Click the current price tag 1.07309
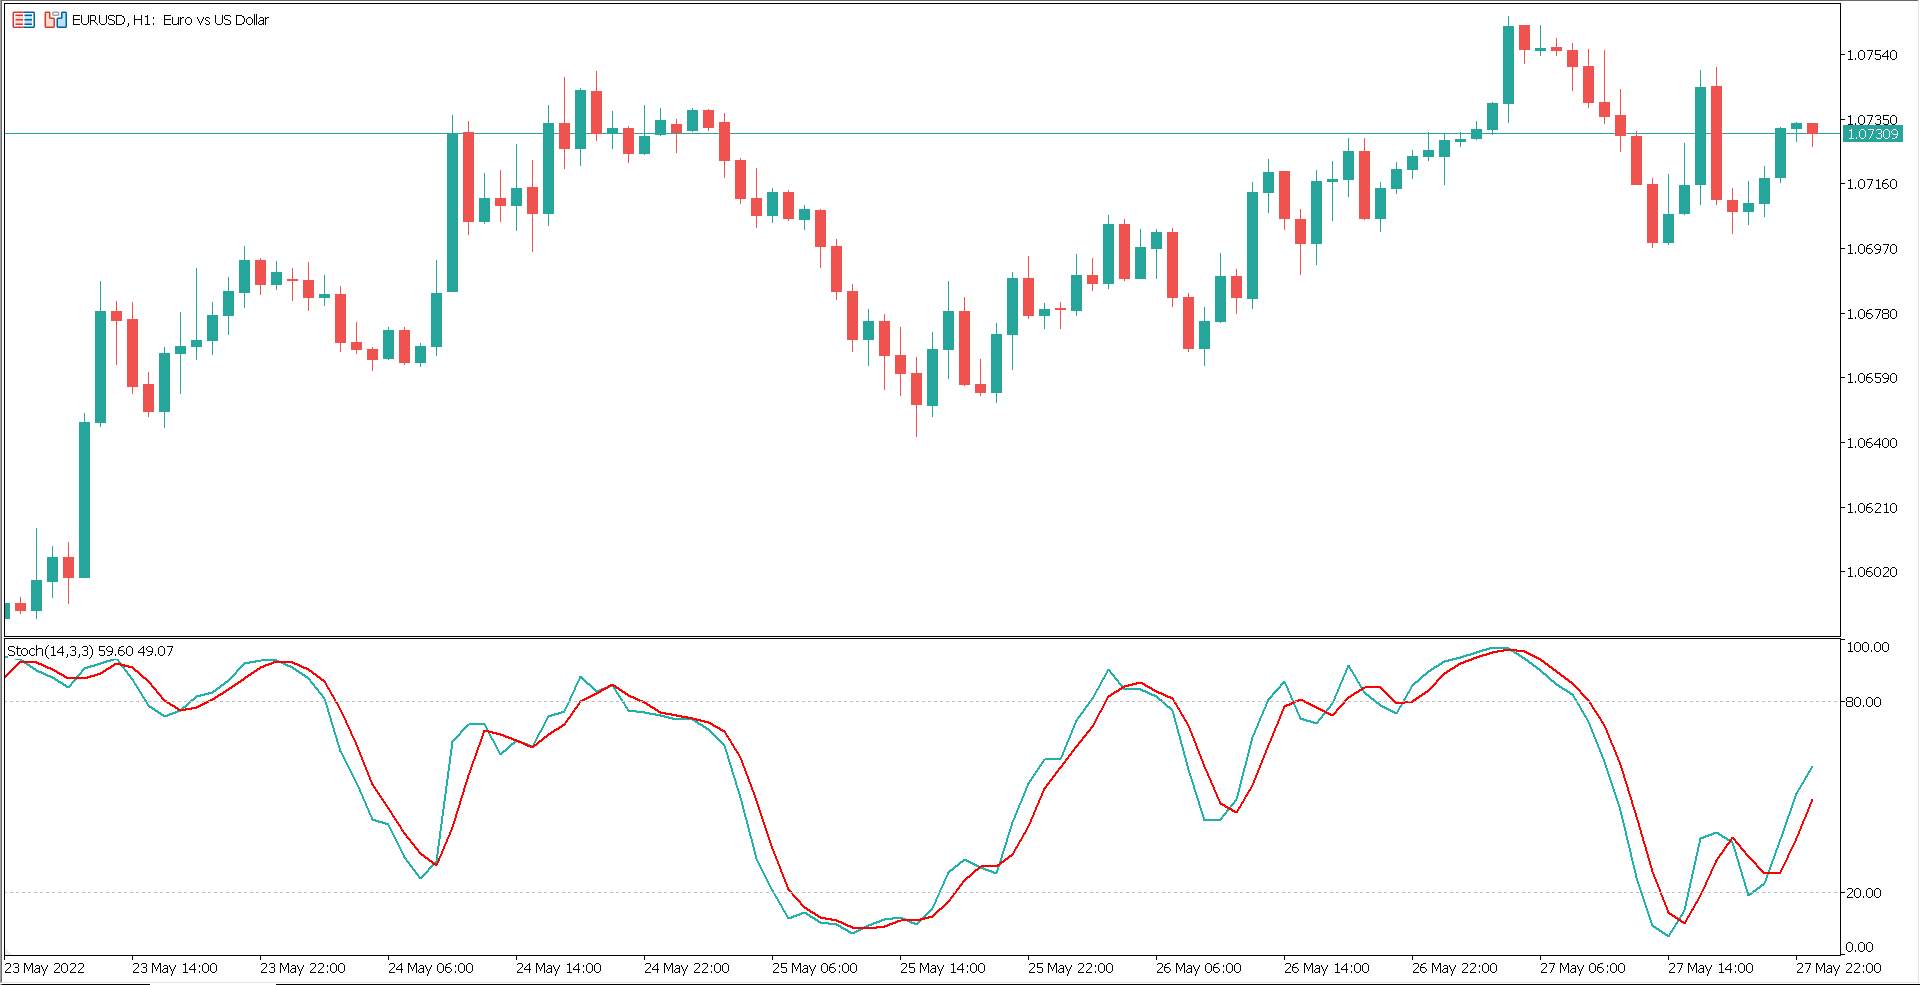This screenshot has width=1920, height=985. [x=1872, y=134]
